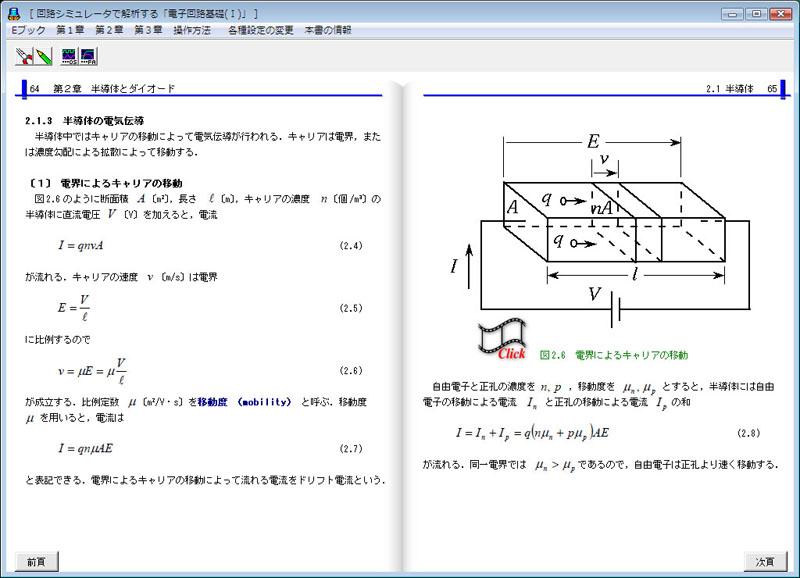
Task: Maximize the E-book window
Action: [x=756, y=14]
